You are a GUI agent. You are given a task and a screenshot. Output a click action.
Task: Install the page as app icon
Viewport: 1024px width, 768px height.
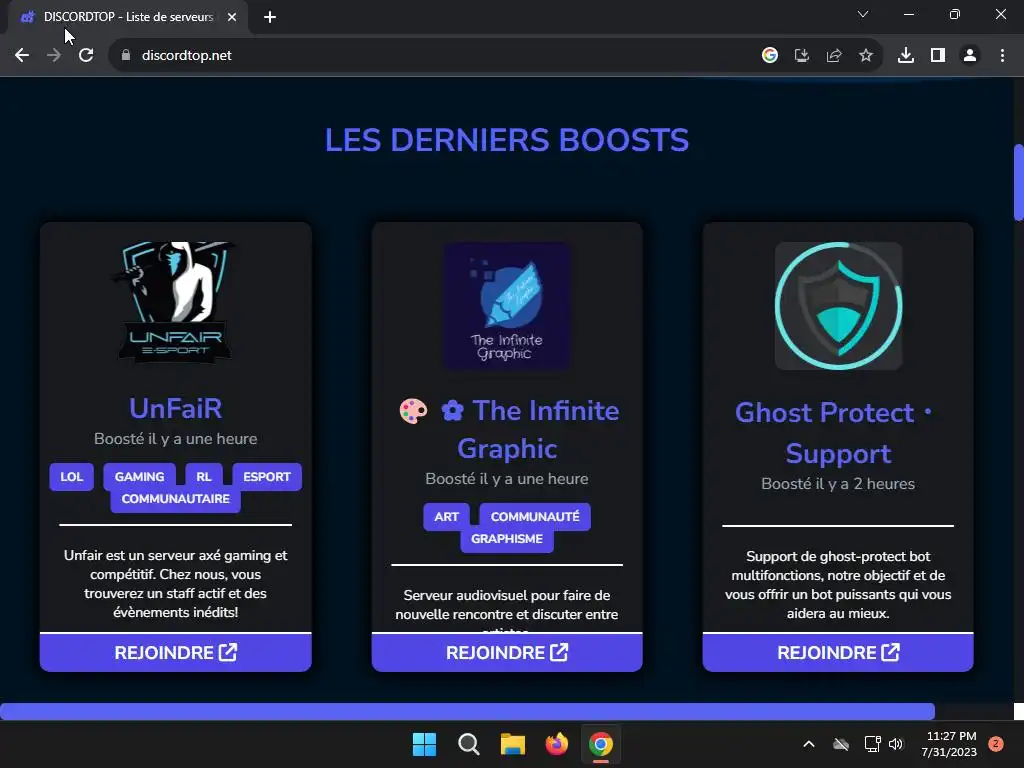pos(802,56)
